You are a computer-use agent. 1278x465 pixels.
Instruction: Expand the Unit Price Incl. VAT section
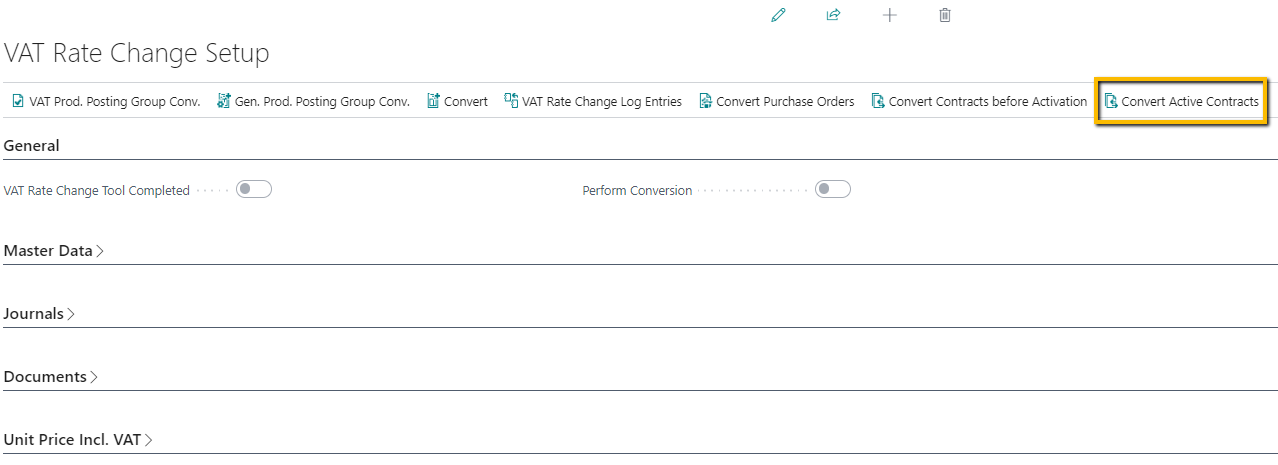(78, 440)
